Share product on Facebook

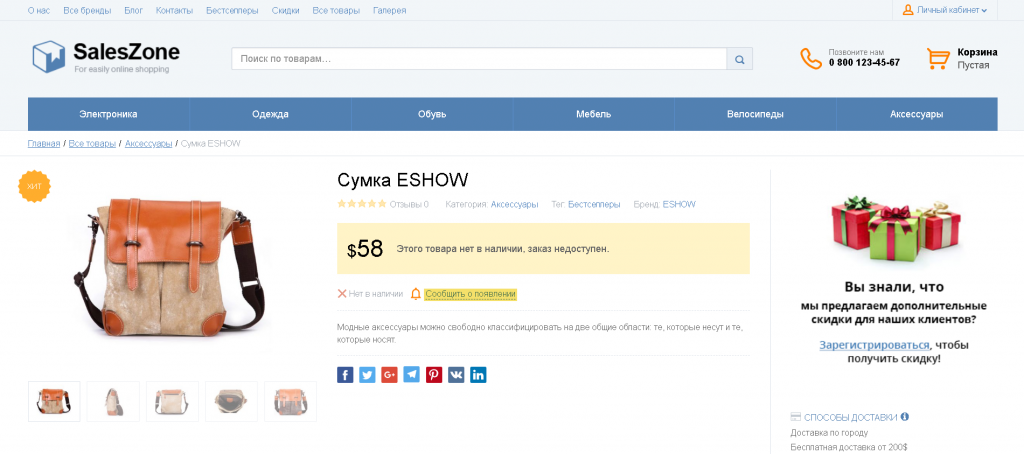click(x=345, y=375)
